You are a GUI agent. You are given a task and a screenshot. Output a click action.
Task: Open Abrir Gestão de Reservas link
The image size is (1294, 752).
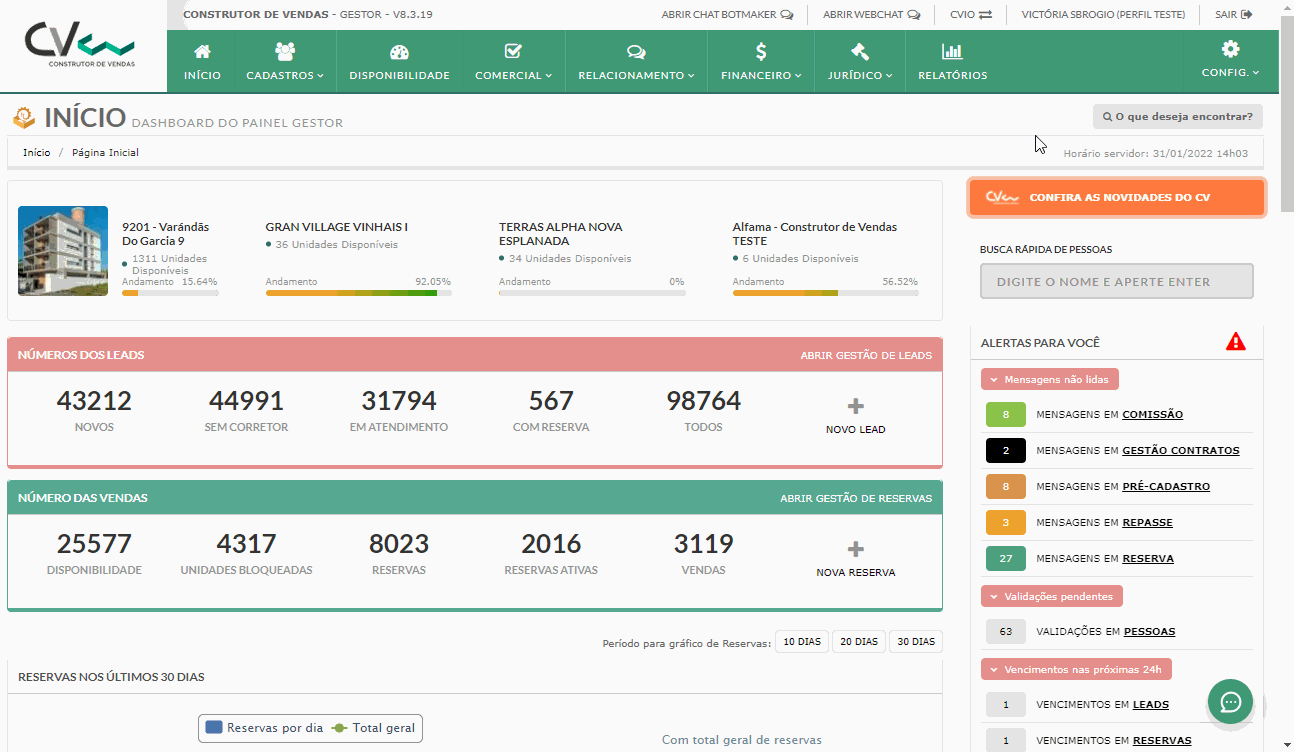click(x=856, y=498)
